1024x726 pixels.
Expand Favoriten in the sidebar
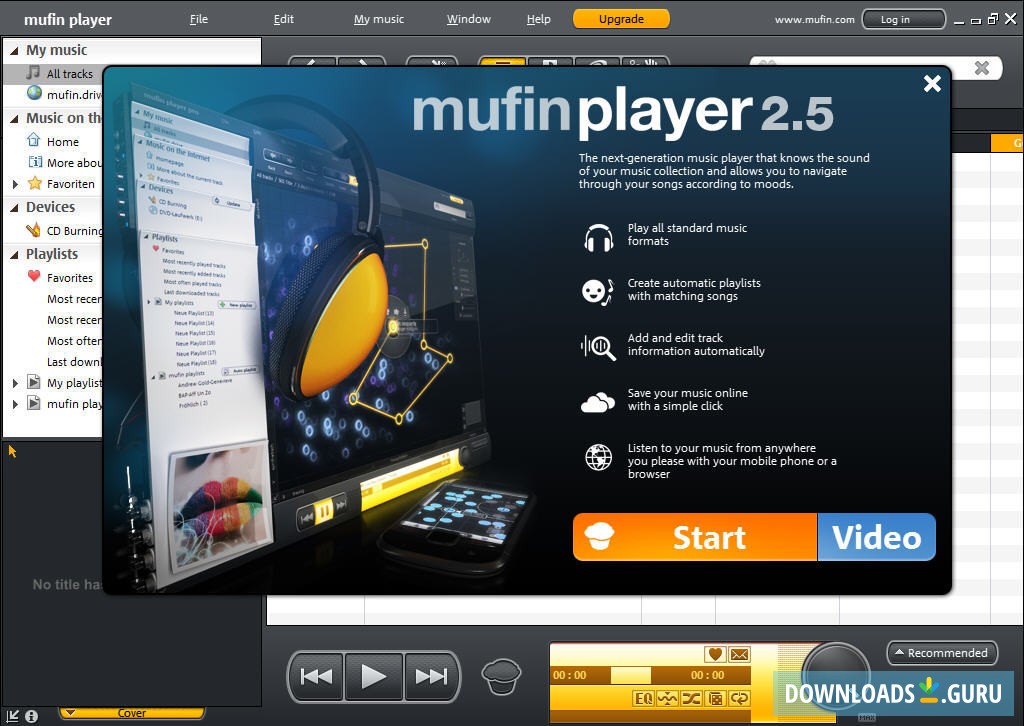14,183
